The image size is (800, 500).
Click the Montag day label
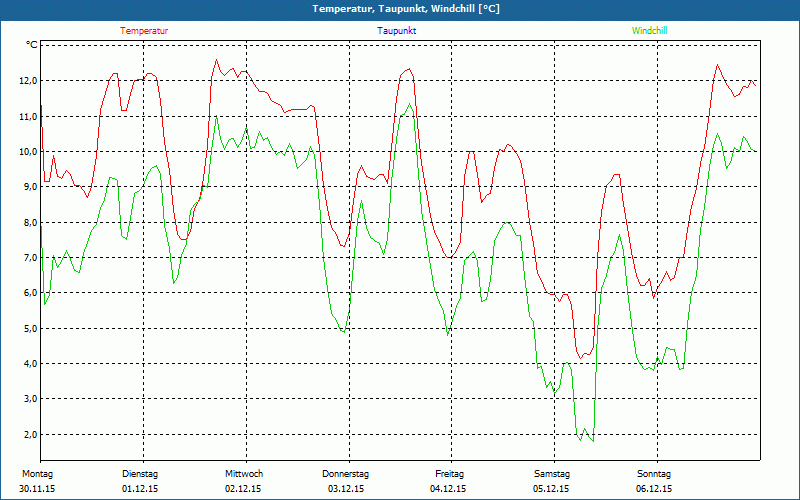[x=37, y=474]
